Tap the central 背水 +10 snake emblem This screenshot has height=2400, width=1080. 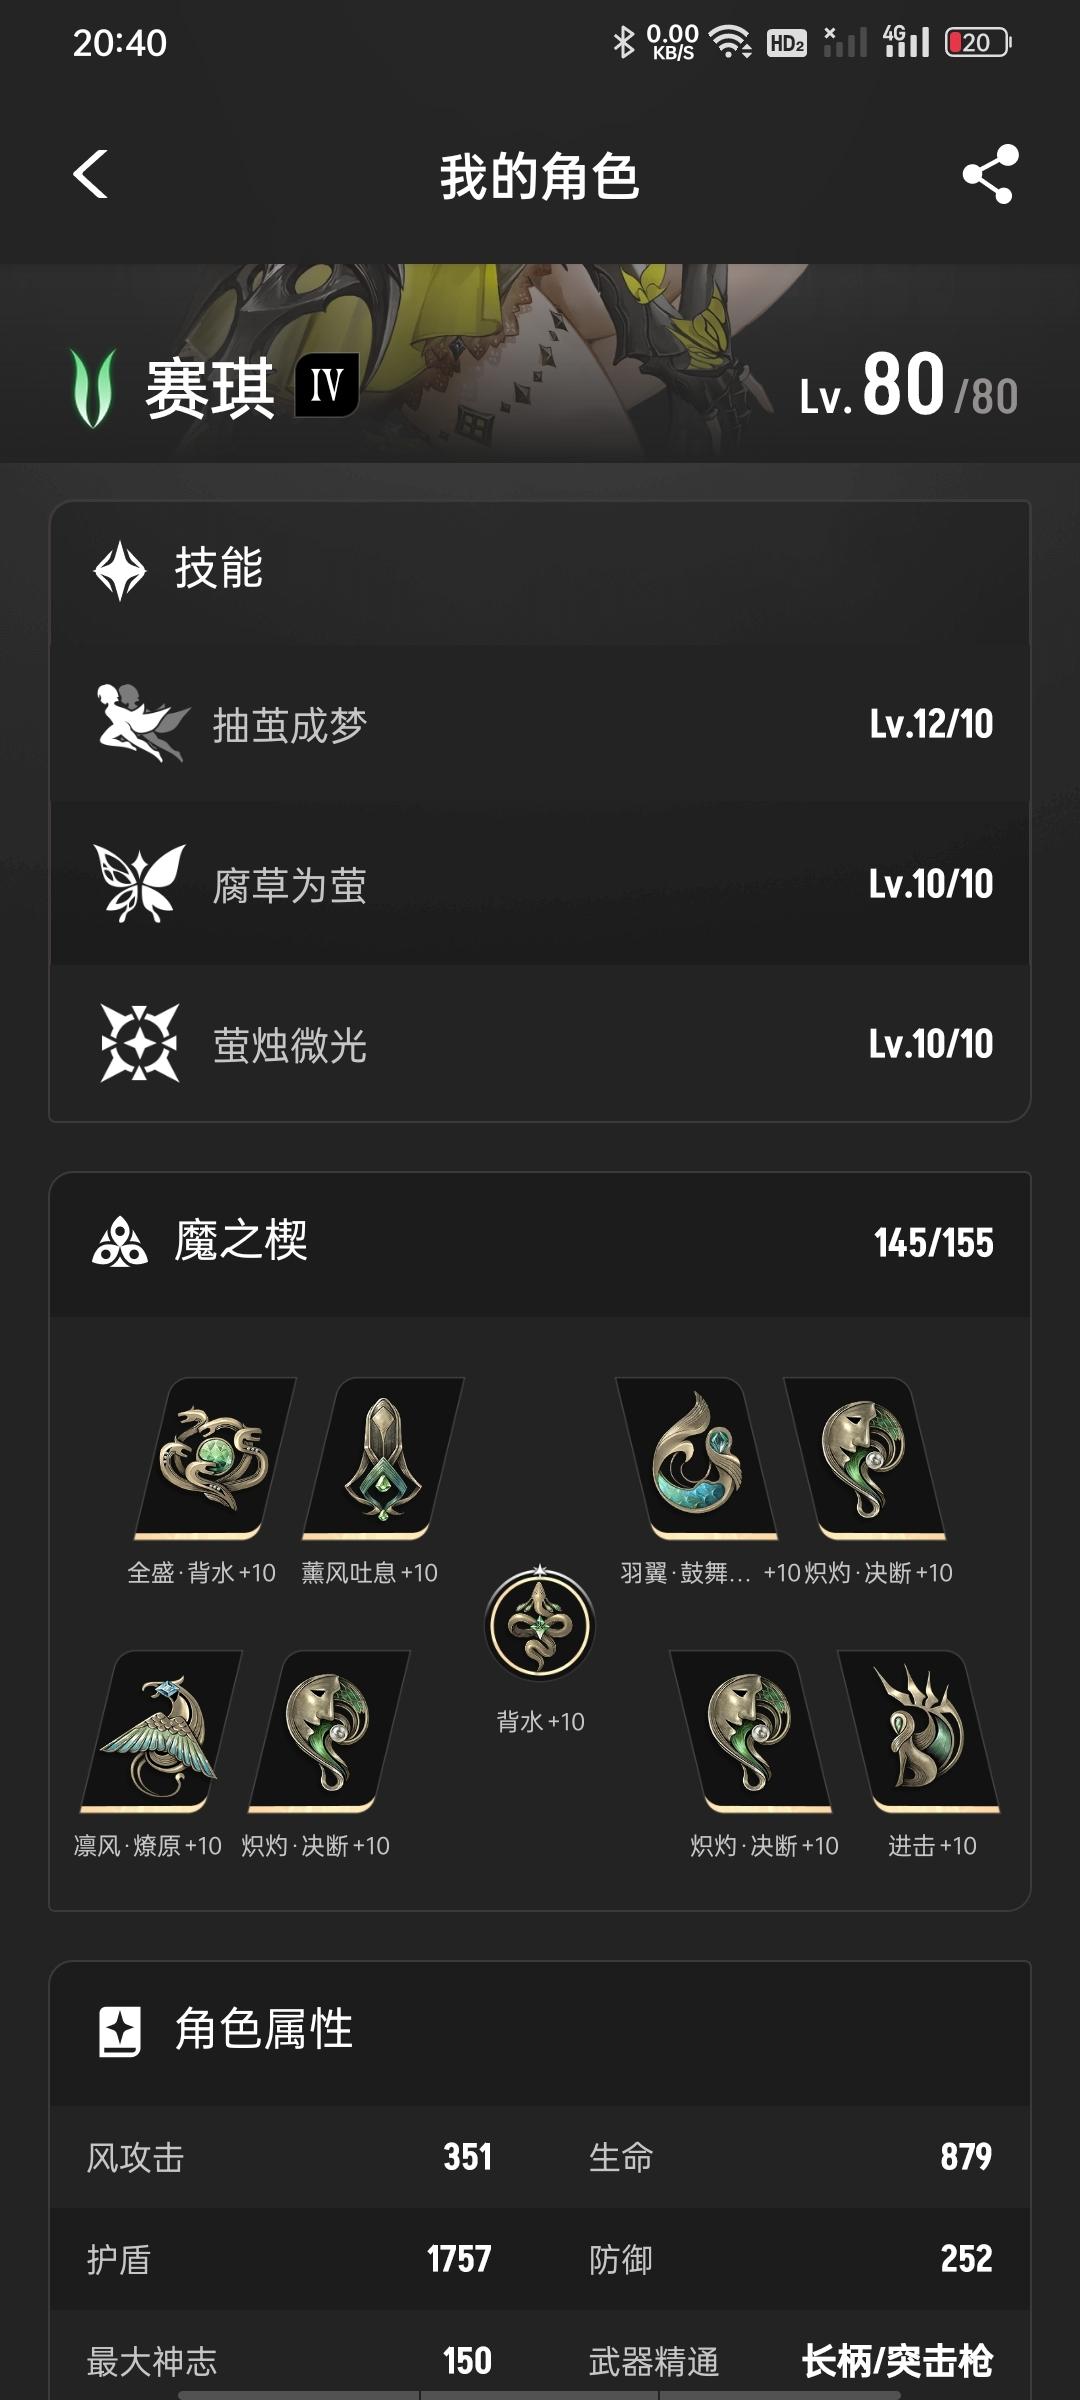pos(540,1624)
